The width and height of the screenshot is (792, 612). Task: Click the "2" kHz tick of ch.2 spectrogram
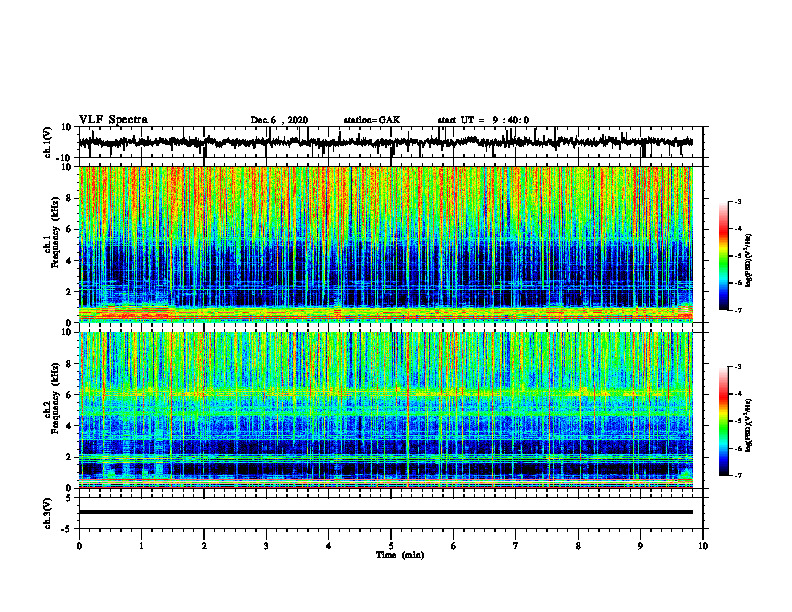point(69,457)
